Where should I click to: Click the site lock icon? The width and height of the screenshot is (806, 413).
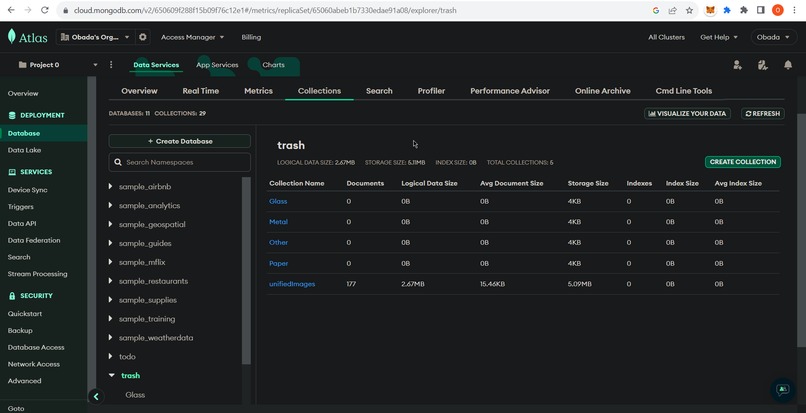click(65, 10)
